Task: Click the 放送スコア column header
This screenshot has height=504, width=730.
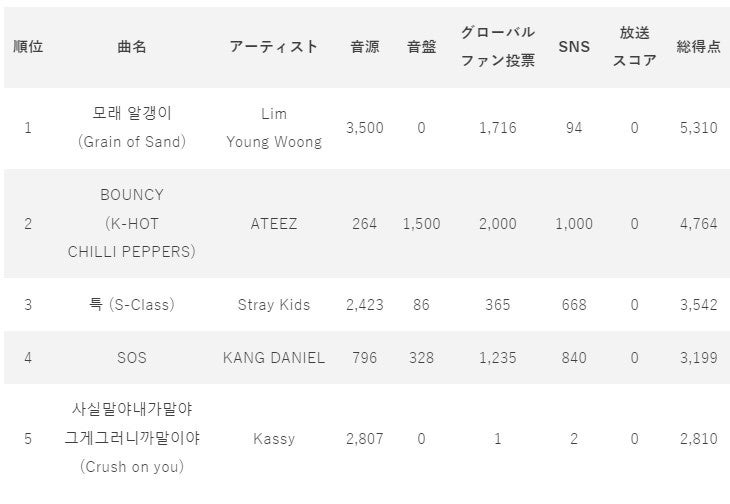Action: pyautogui.click(x=634, y=47)
